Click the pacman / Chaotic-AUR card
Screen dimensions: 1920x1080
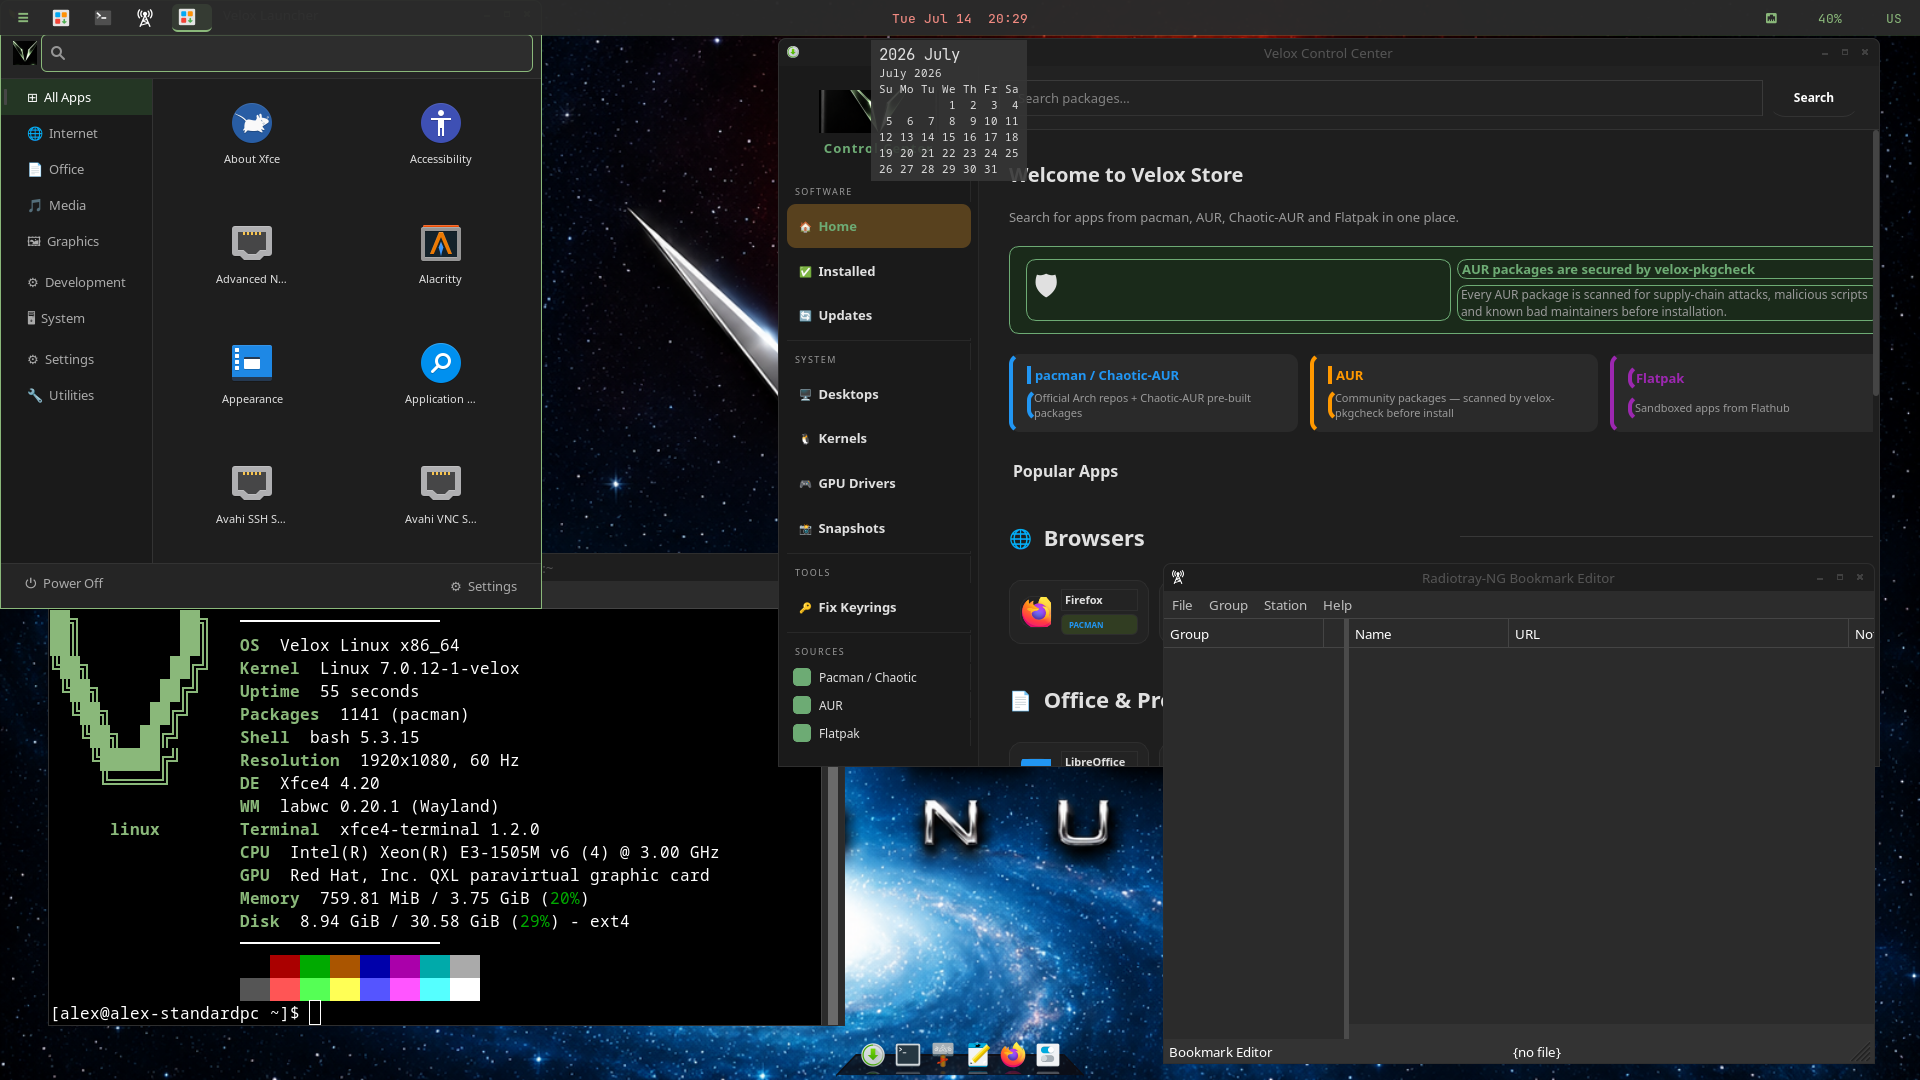tap(1153, 393)
